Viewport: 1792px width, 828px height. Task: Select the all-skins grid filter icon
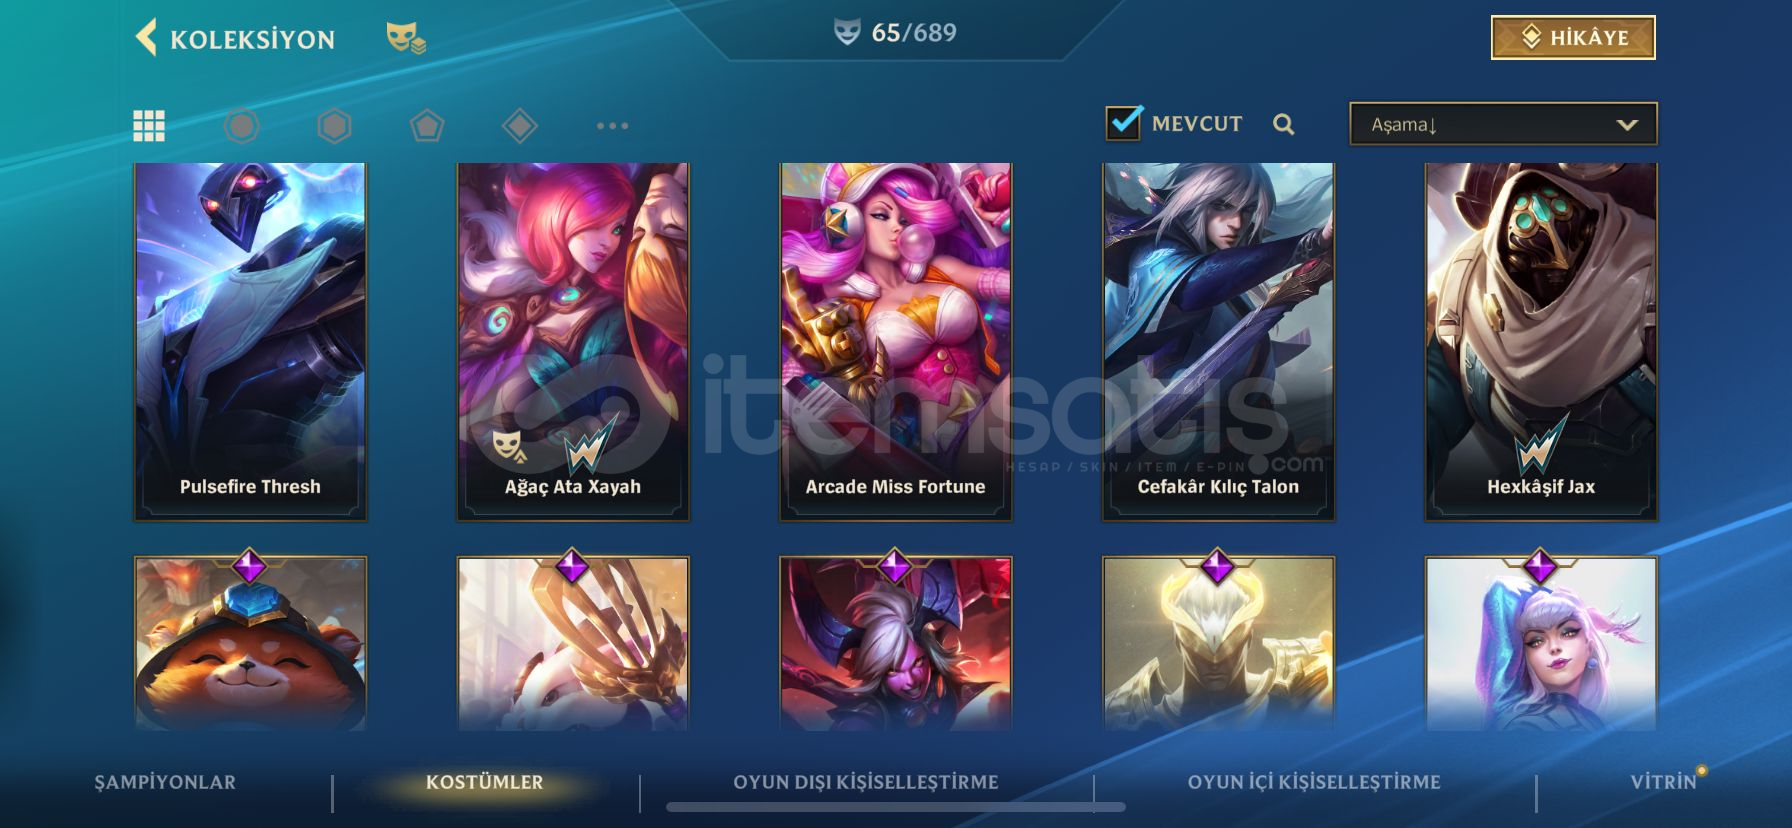(149, 126)
